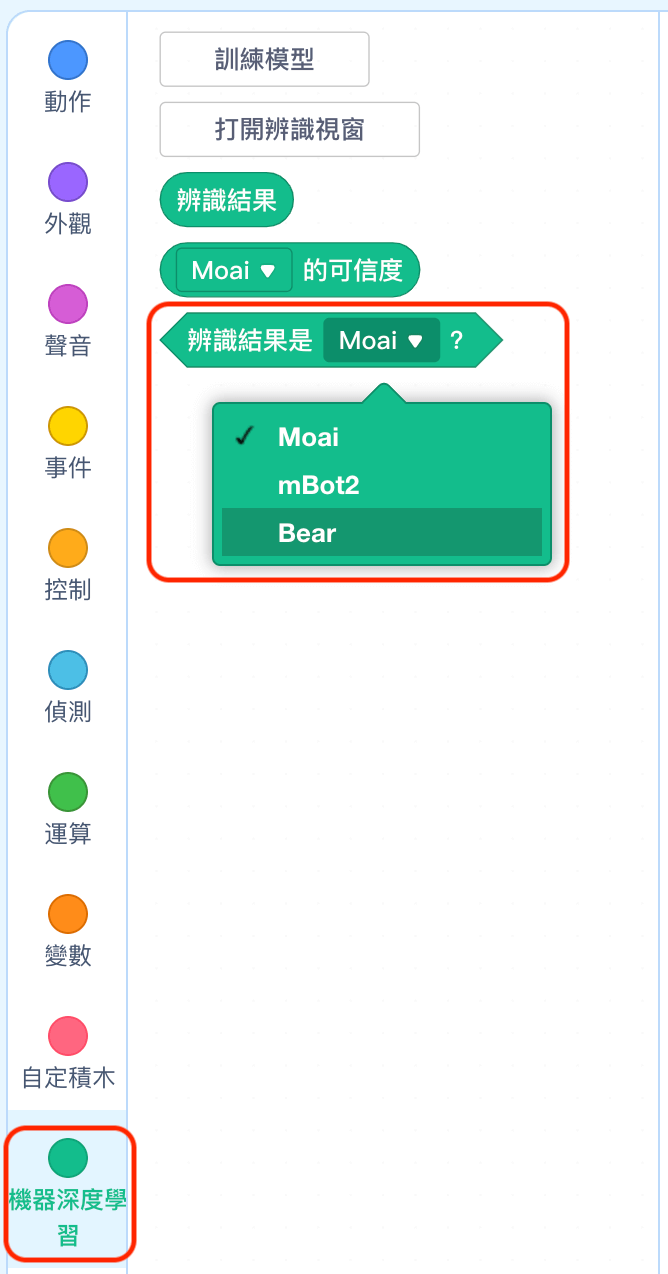The image size is (668, 1274).
Task: Pick the 辨識結果 reporter block
Action: click(227, 200)
